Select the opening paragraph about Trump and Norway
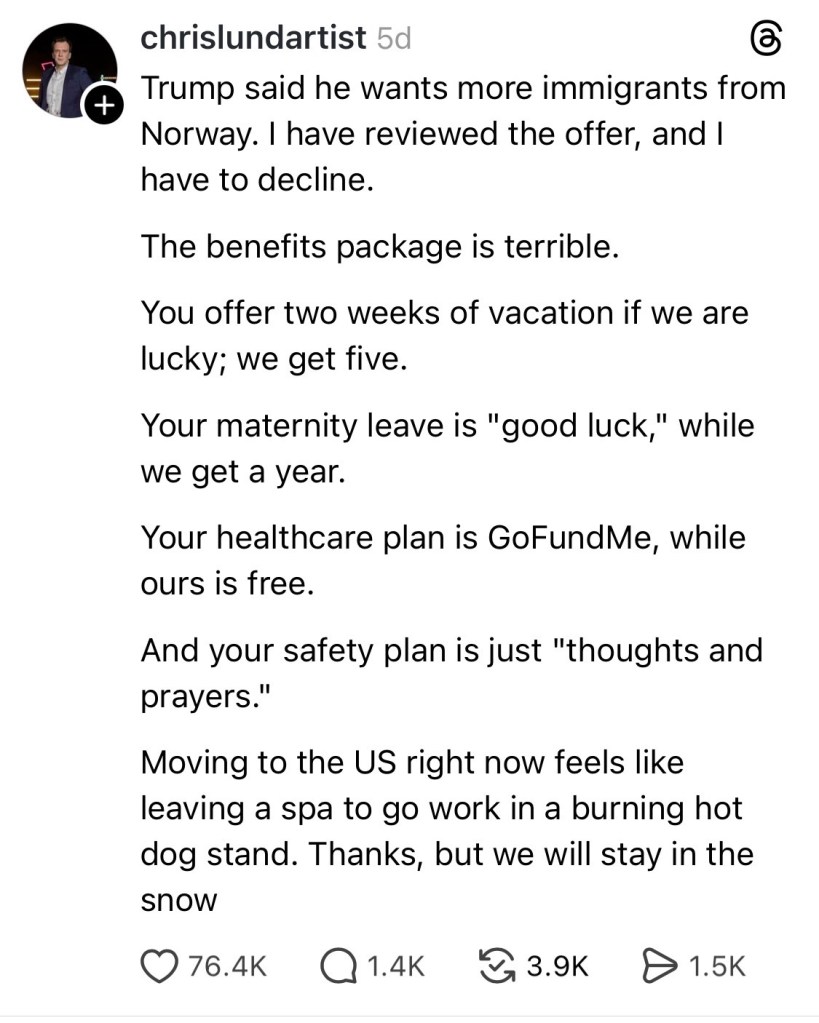This screenshot has height=1023, width=819. [462, 135]
